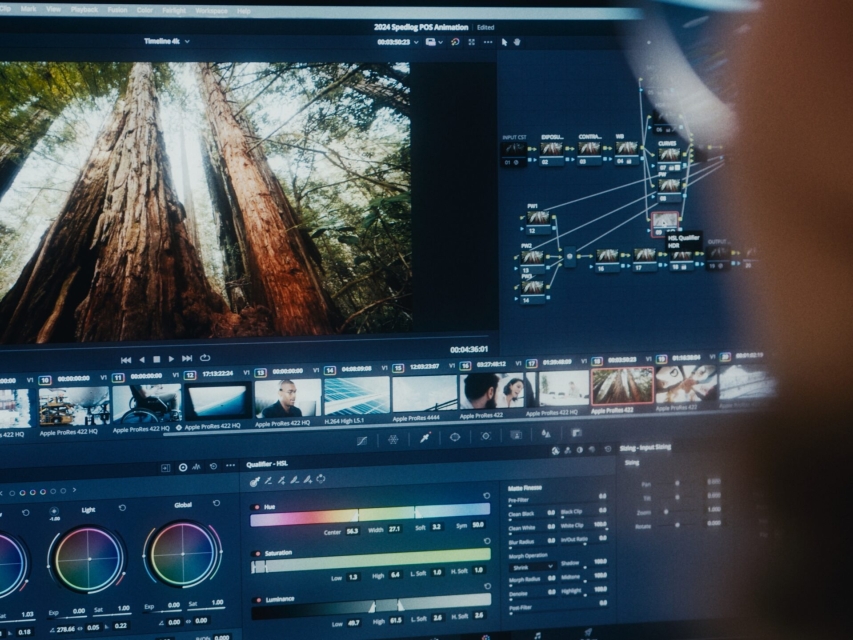Open the Color menu in menu bar
Viewport: 853px width, 640px height.
(145, 10)
